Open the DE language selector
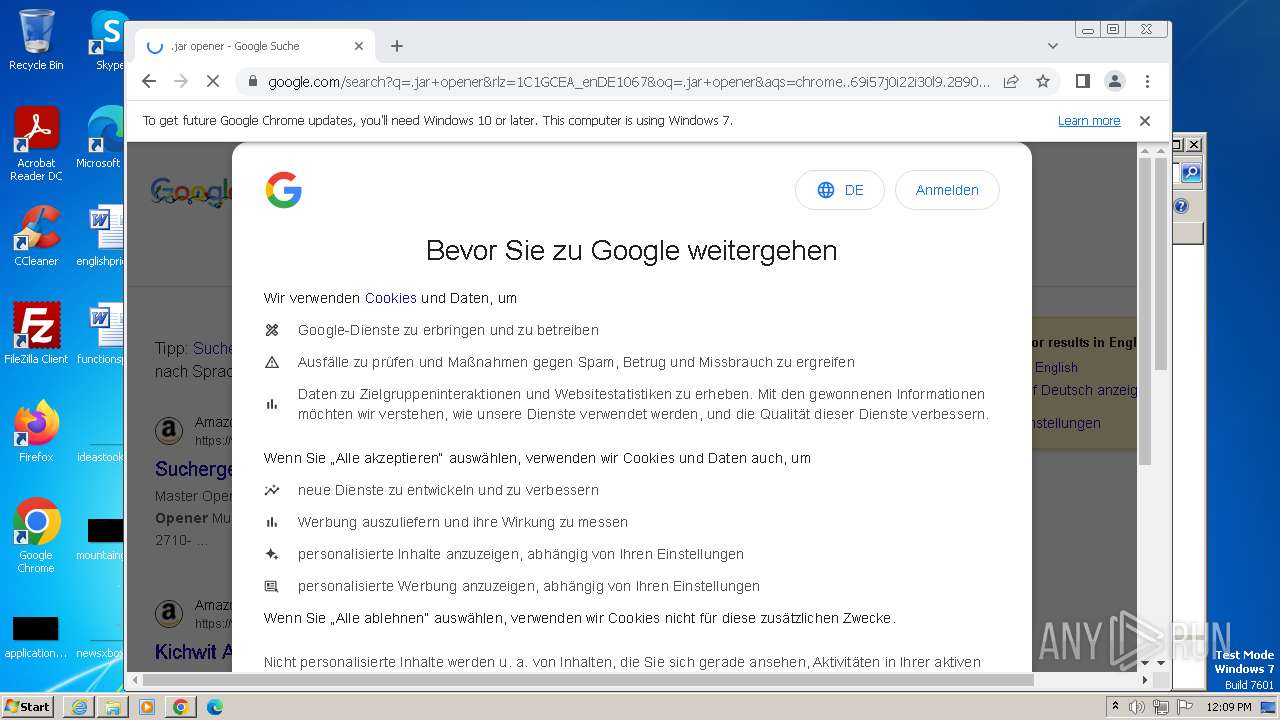Viewport: 1280px width, 720px height. pyautogui.click(x=840, y=190)
